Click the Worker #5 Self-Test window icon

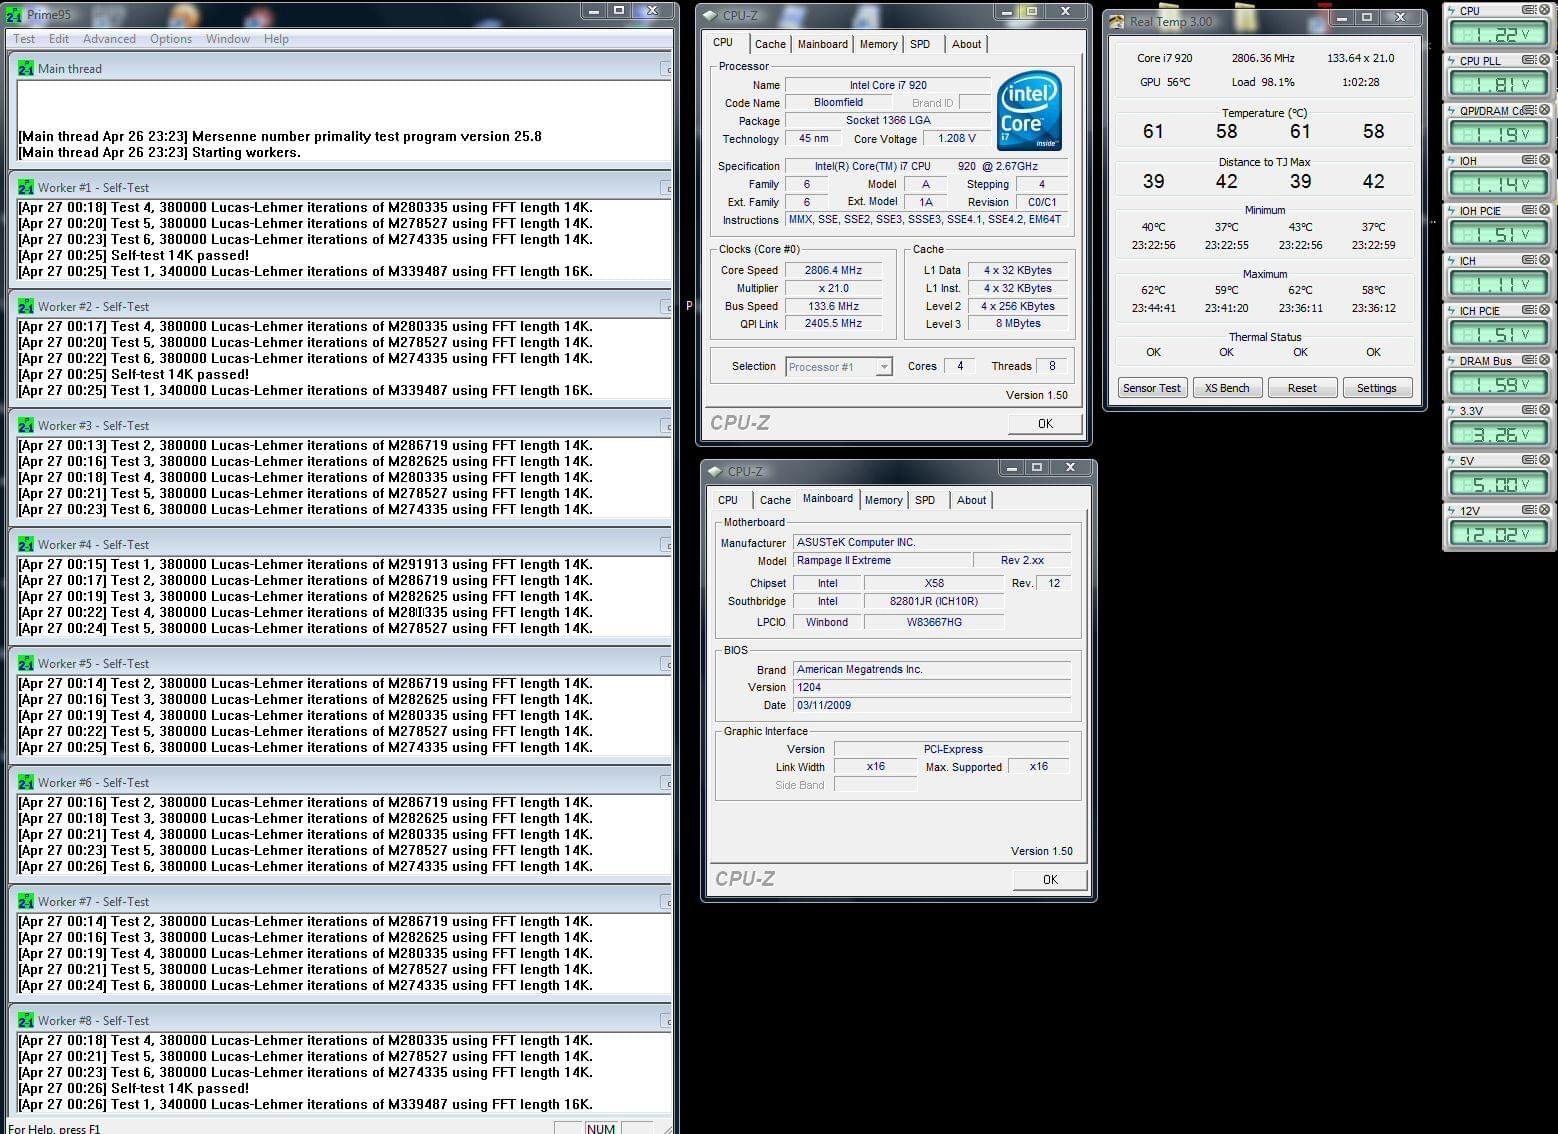click(26, 663)
